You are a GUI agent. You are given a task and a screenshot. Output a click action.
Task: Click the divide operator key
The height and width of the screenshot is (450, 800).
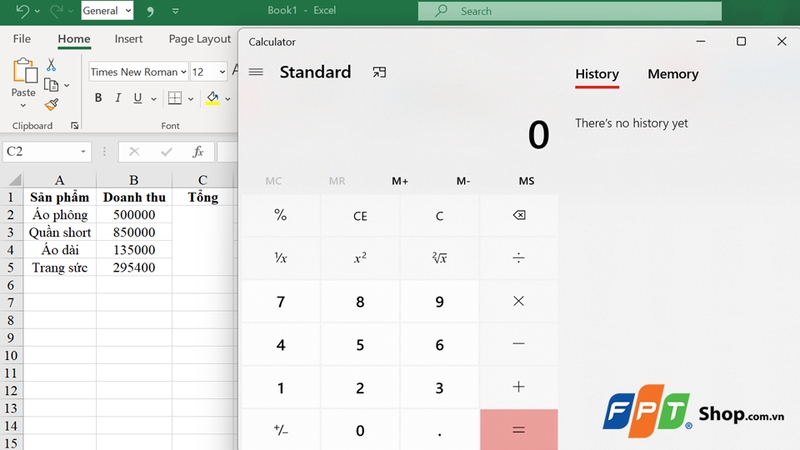[x=519, y=258]
